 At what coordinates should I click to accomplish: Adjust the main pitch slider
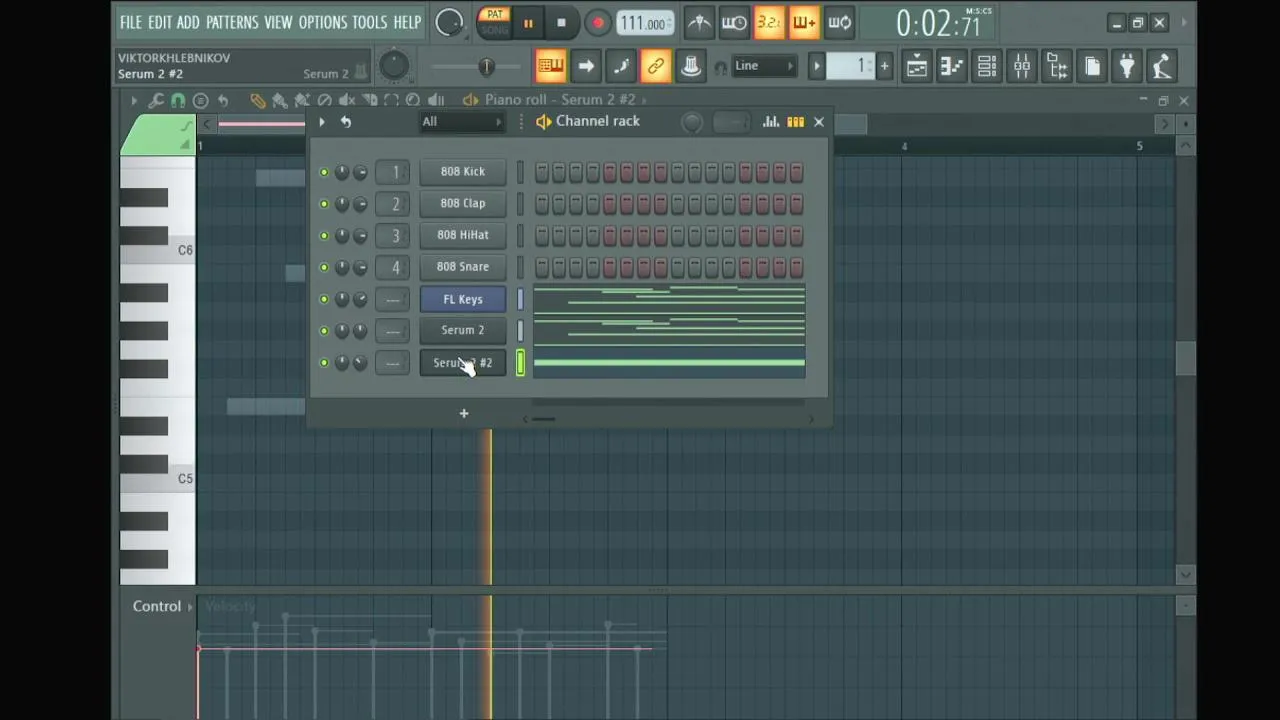coord(486,67)
